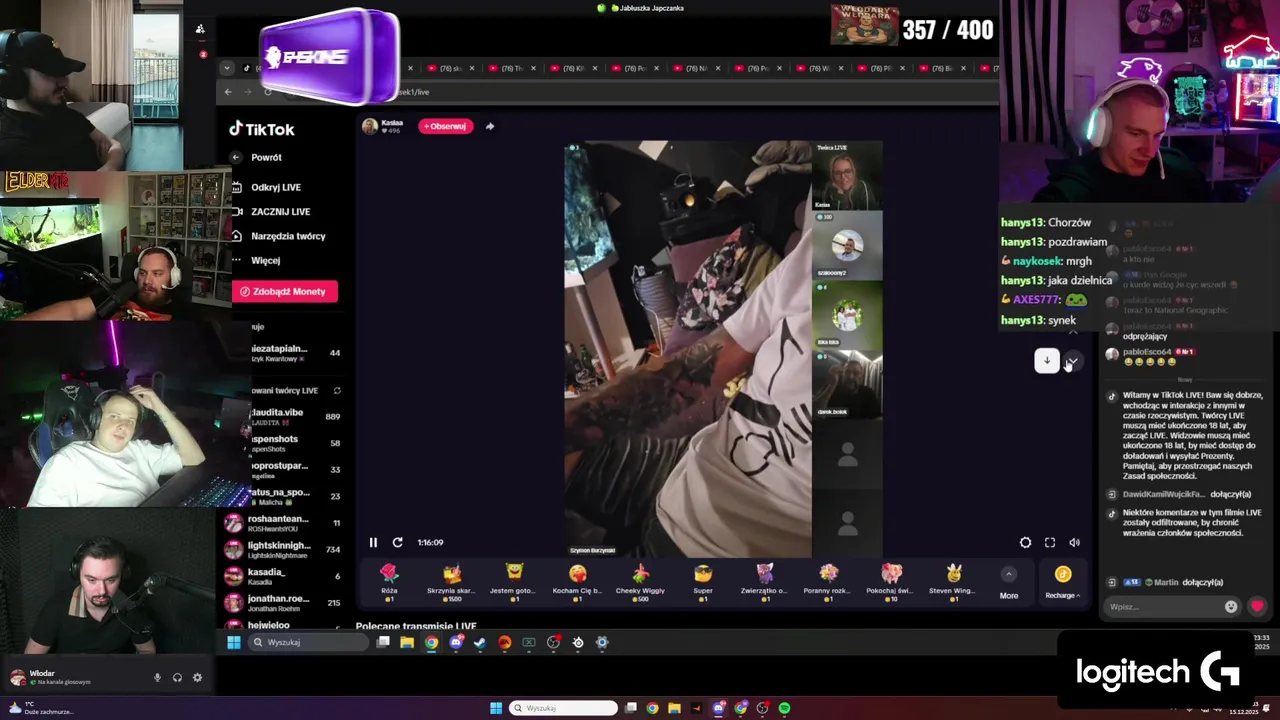Open lightskinnigh live channel
Screen dimensions: 1280x720
point(284,550)
